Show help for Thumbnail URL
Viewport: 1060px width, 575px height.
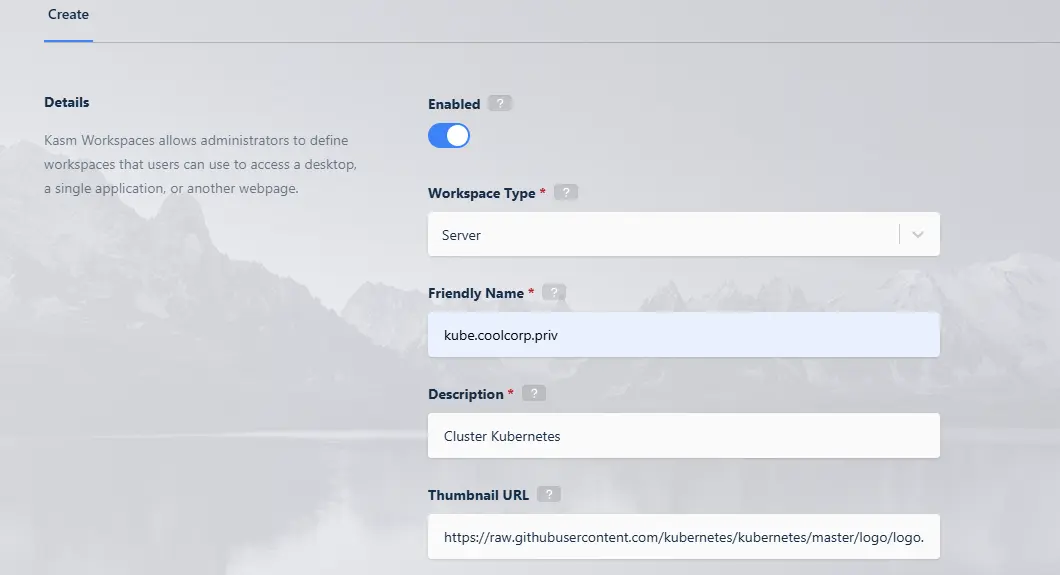pos(549,495)
